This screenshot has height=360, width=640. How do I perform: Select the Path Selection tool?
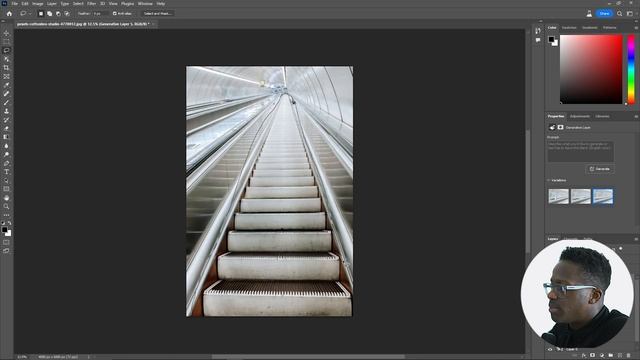pos(7,180)
